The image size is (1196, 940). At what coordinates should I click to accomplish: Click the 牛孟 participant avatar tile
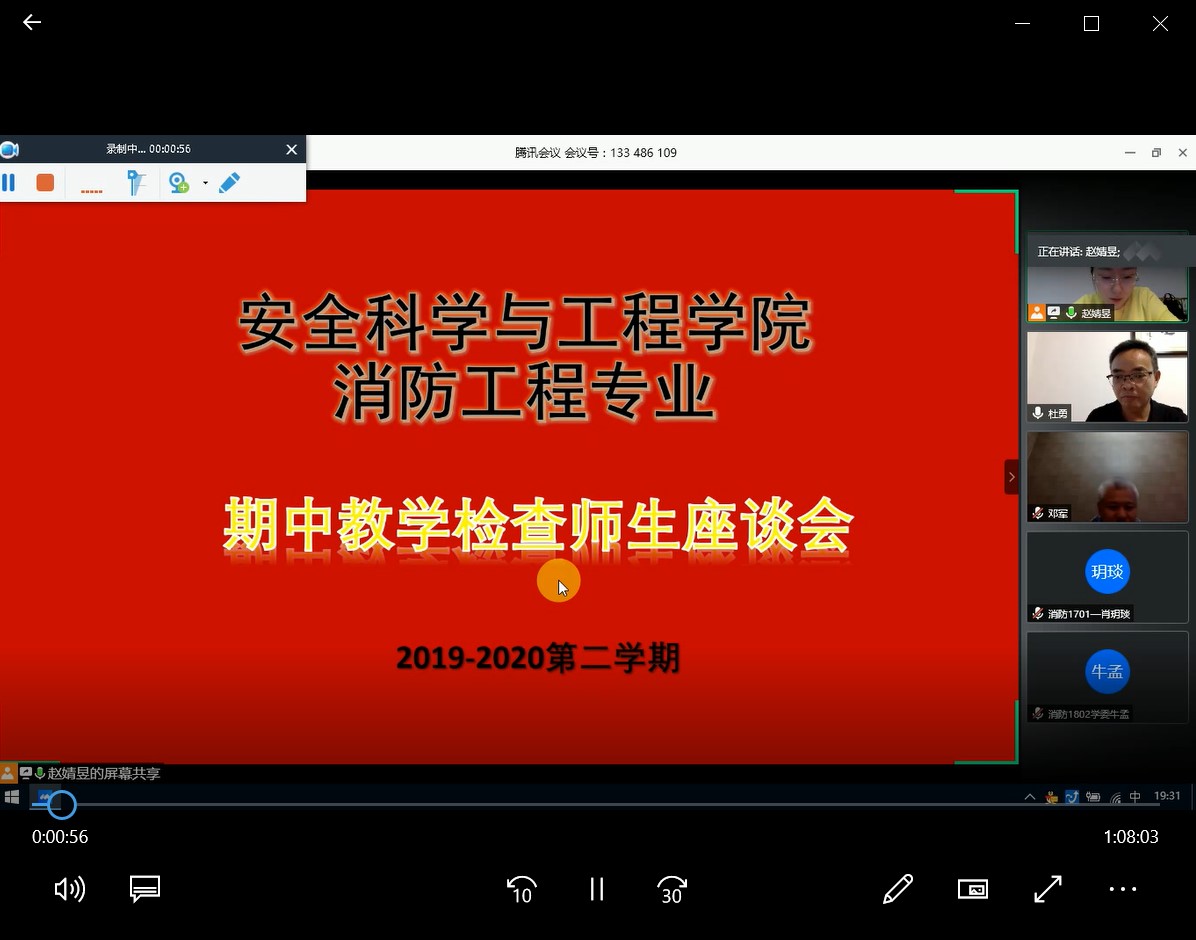[1107, 673]
